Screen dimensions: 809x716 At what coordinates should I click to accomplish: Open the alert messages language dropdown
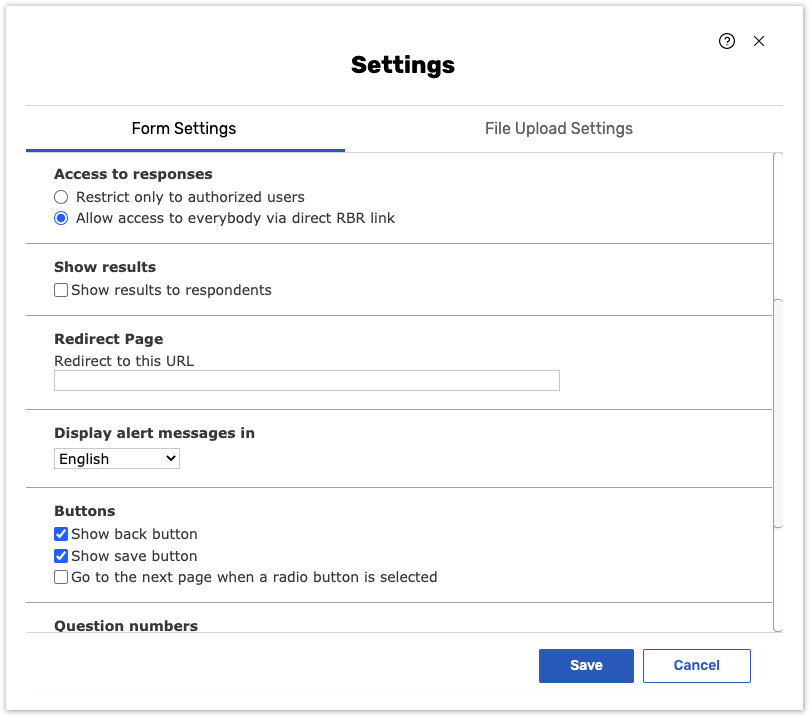click(117, 459)
